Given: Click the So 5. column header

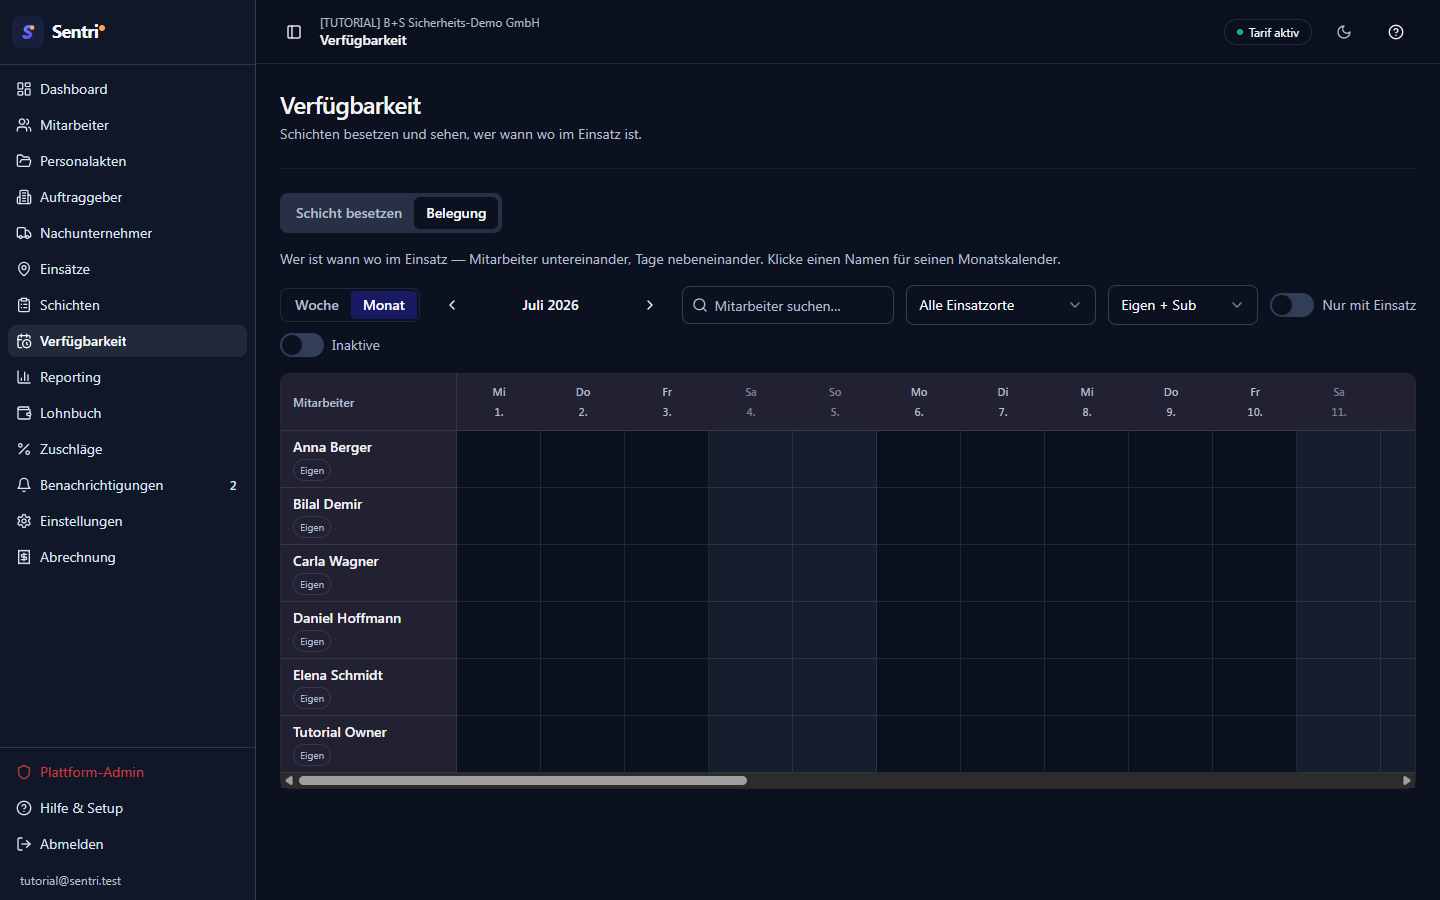Looking at the screenshot, I should 835,402.
